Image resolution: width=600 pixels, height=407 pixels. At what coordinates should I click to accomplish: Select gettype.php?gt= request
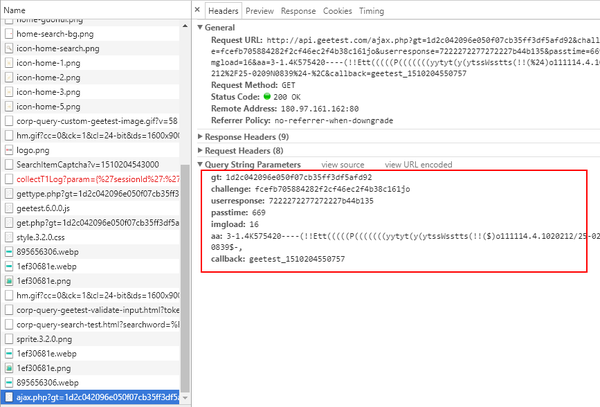(90, 194)
